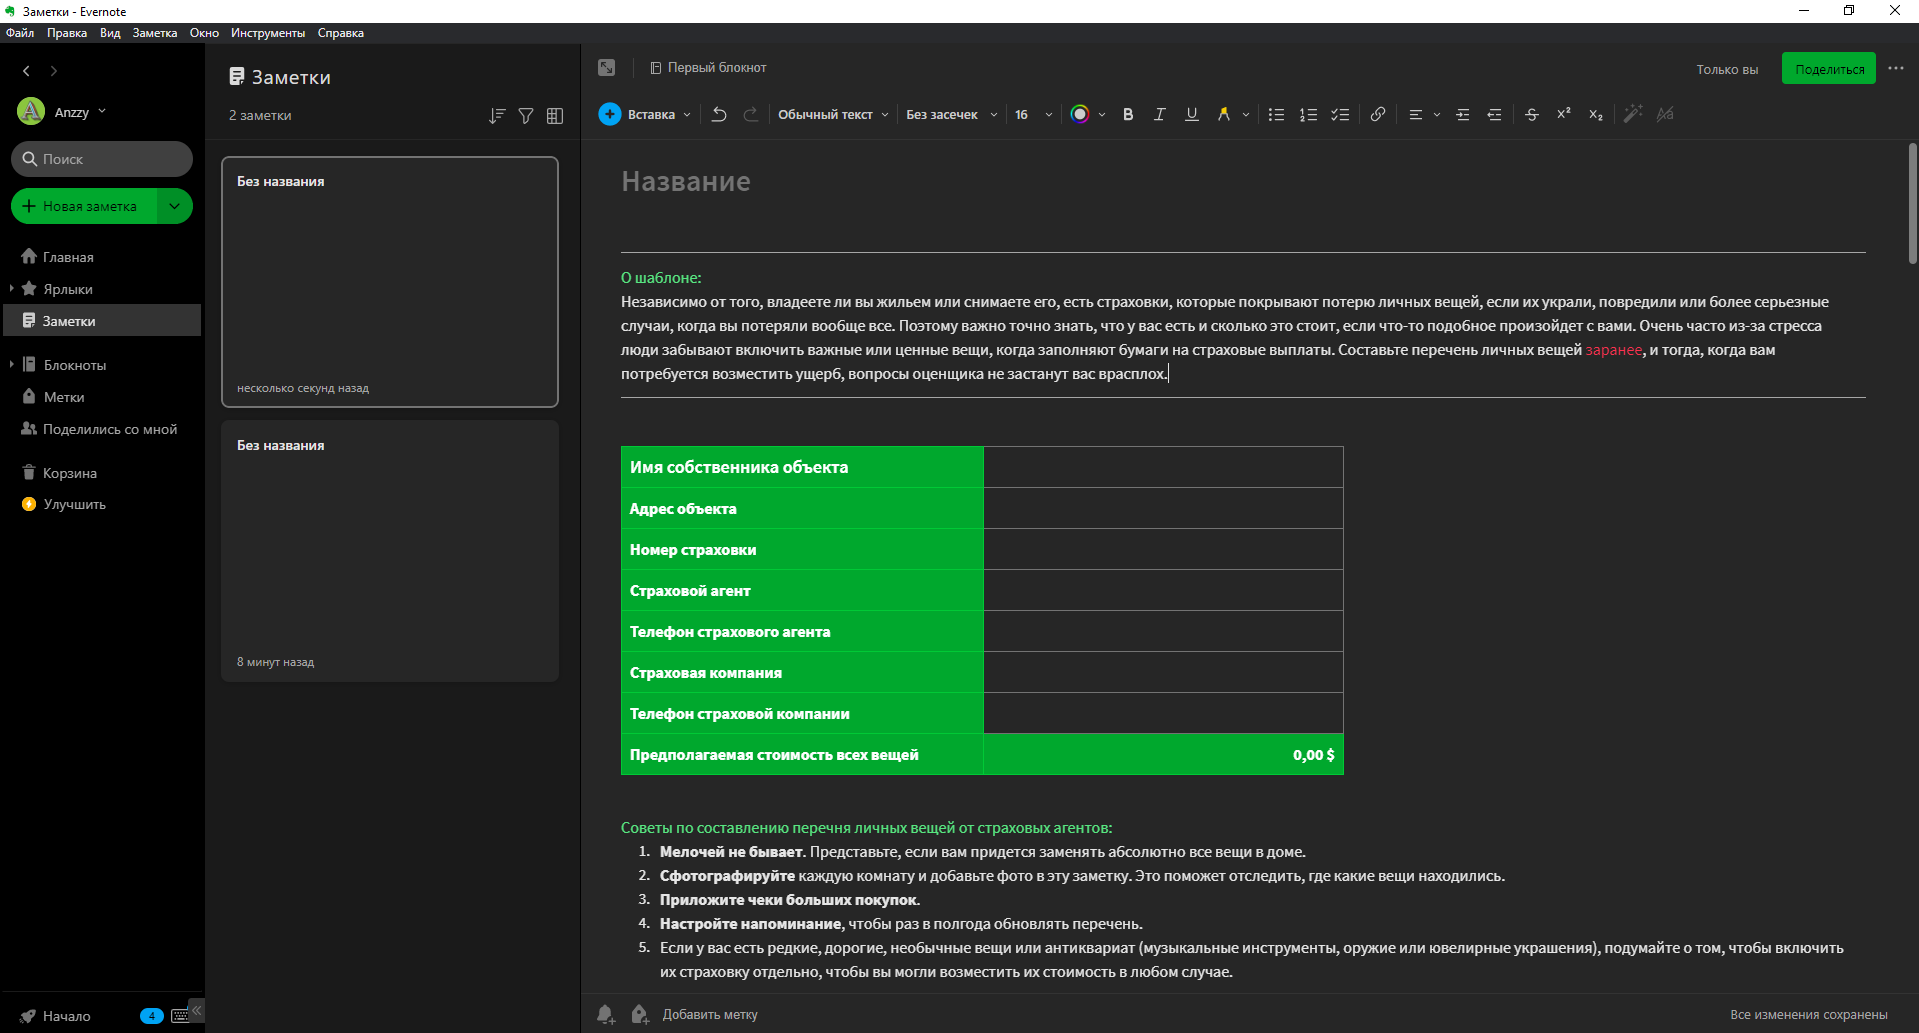Screen dimensions: 1919x1033
Task: Apply italic formatting
Action: pos(1159,114)
